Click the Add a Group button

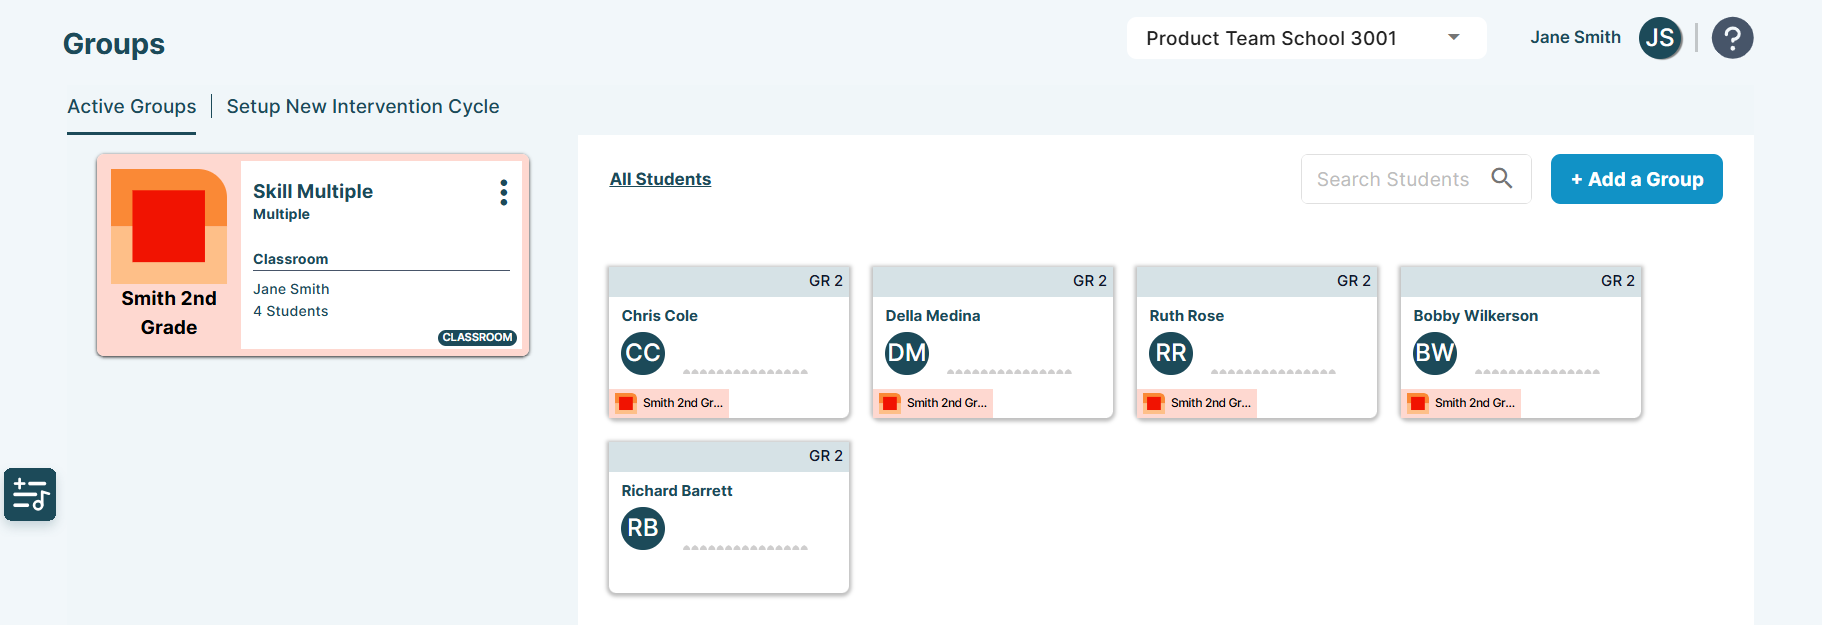[1636, 179]
